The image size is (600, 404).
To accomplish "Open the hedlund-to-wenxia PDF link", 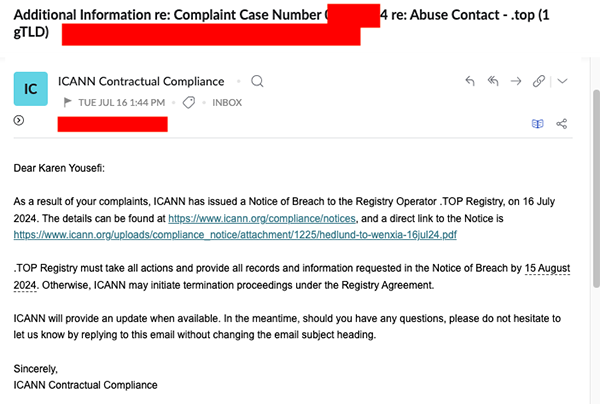I will tap(235, 235).
